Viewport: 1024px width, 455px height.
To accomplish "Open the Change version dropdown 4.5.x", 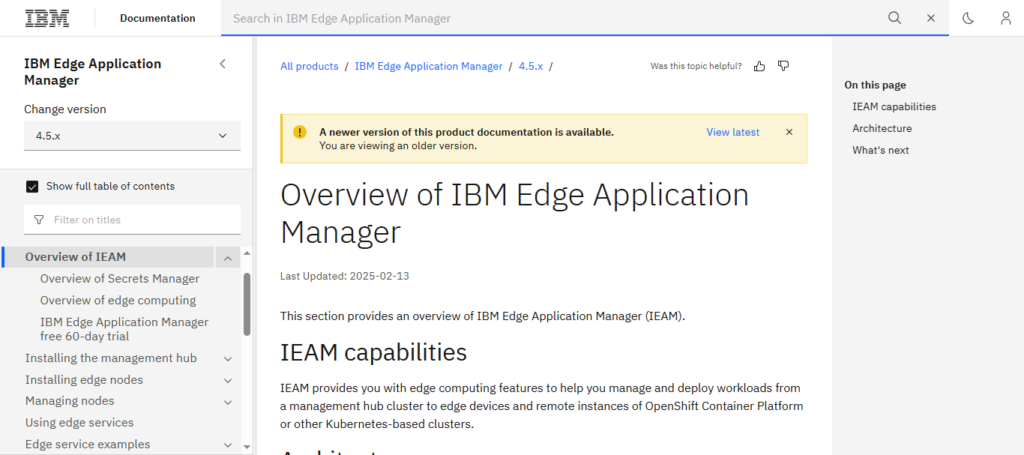I will click(x=132, y=136).
